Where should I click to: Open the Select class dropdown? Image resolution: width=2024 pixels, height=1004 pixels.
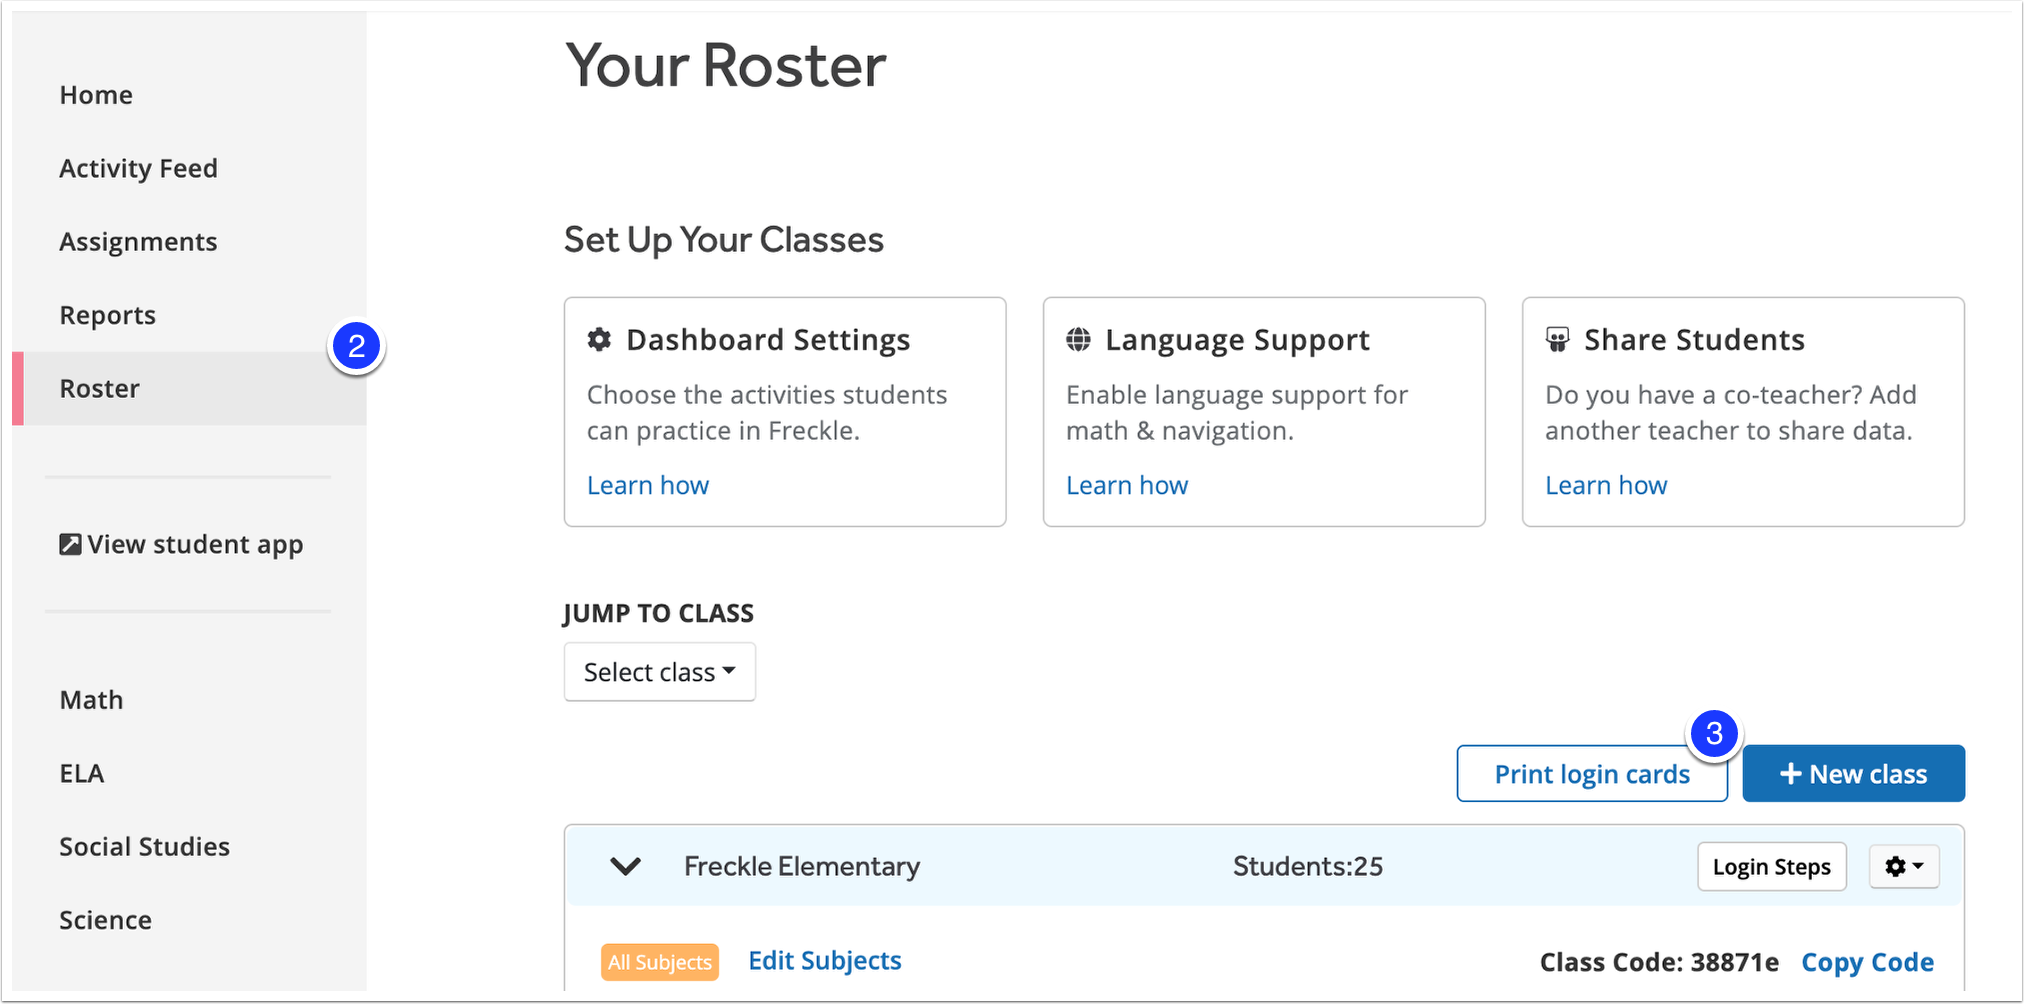coord(659,672)
